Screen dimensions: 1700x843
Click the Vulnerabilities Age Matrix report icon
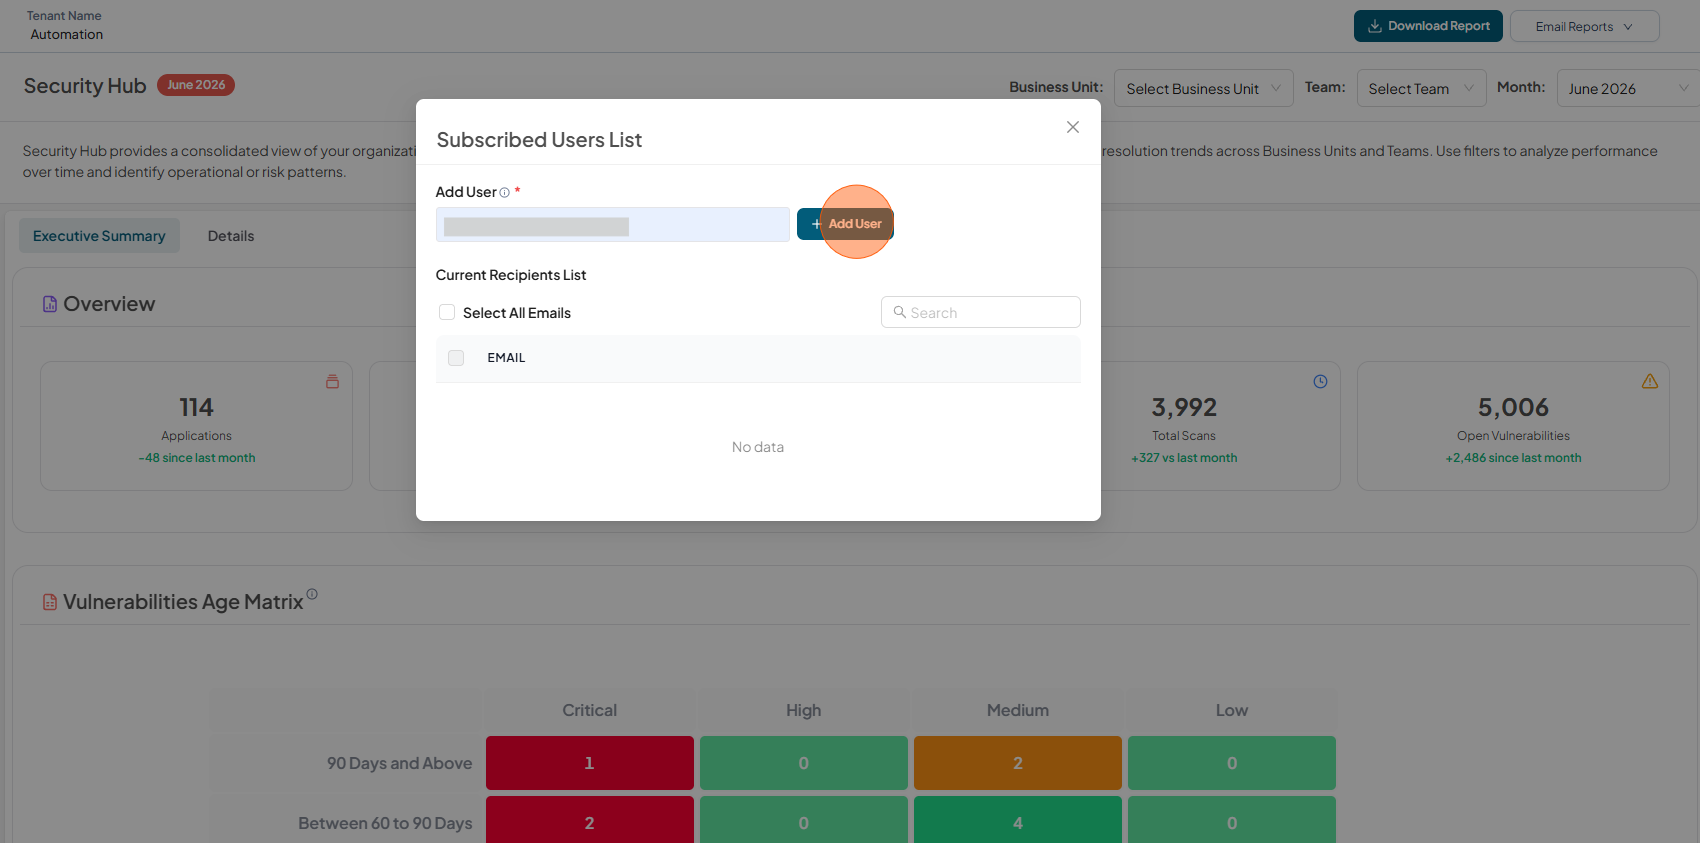[x=49, y=602]
